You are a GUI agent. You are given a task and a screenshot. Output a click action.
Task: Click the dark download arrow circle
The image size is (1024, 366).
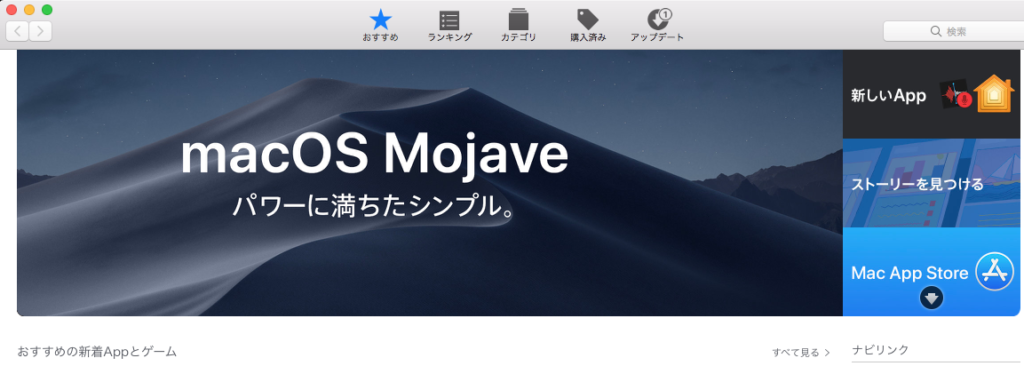tap(931, 299)
